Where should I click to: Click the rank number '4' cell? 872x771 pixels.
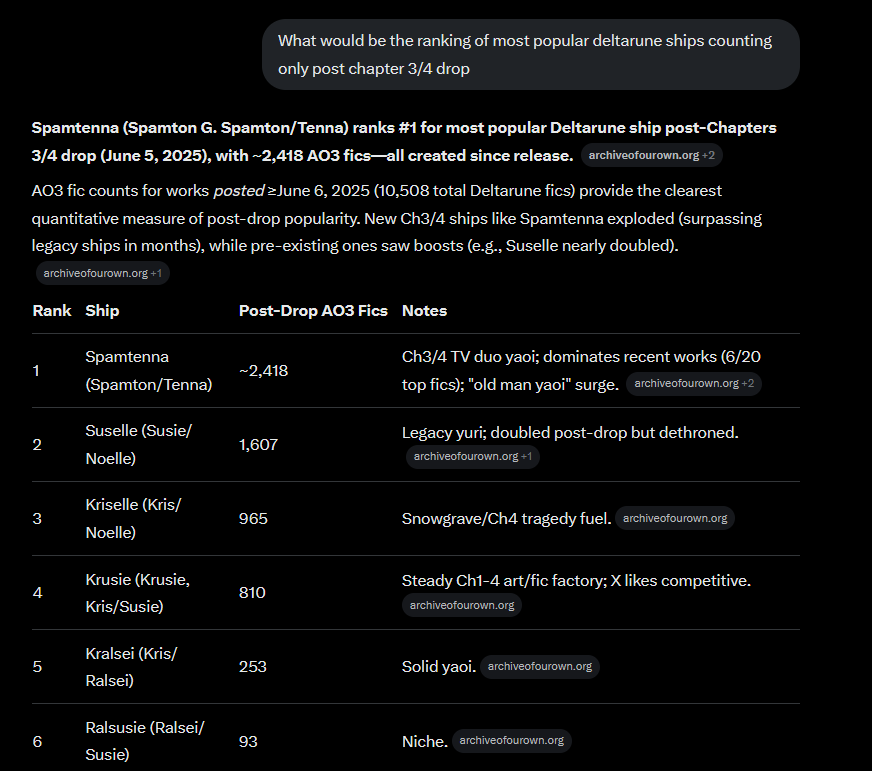[x=37, y=592]
